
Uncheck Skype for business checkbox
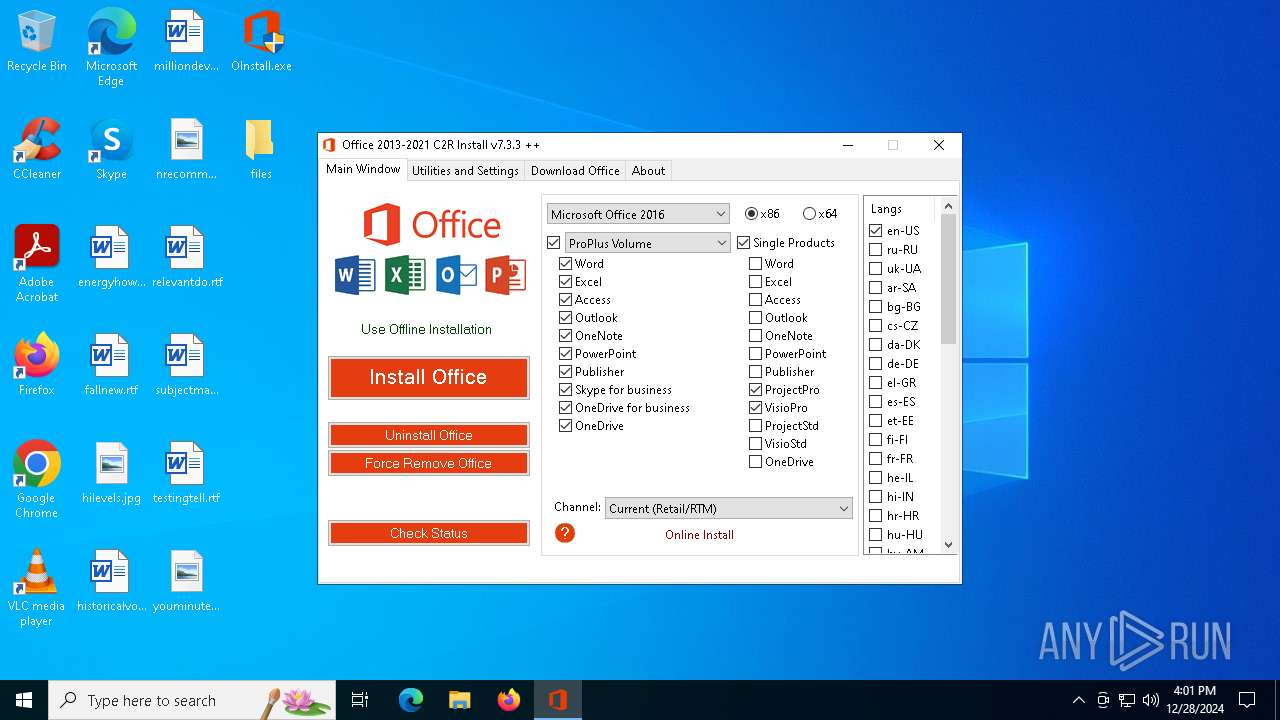click(x=566, y=390)
